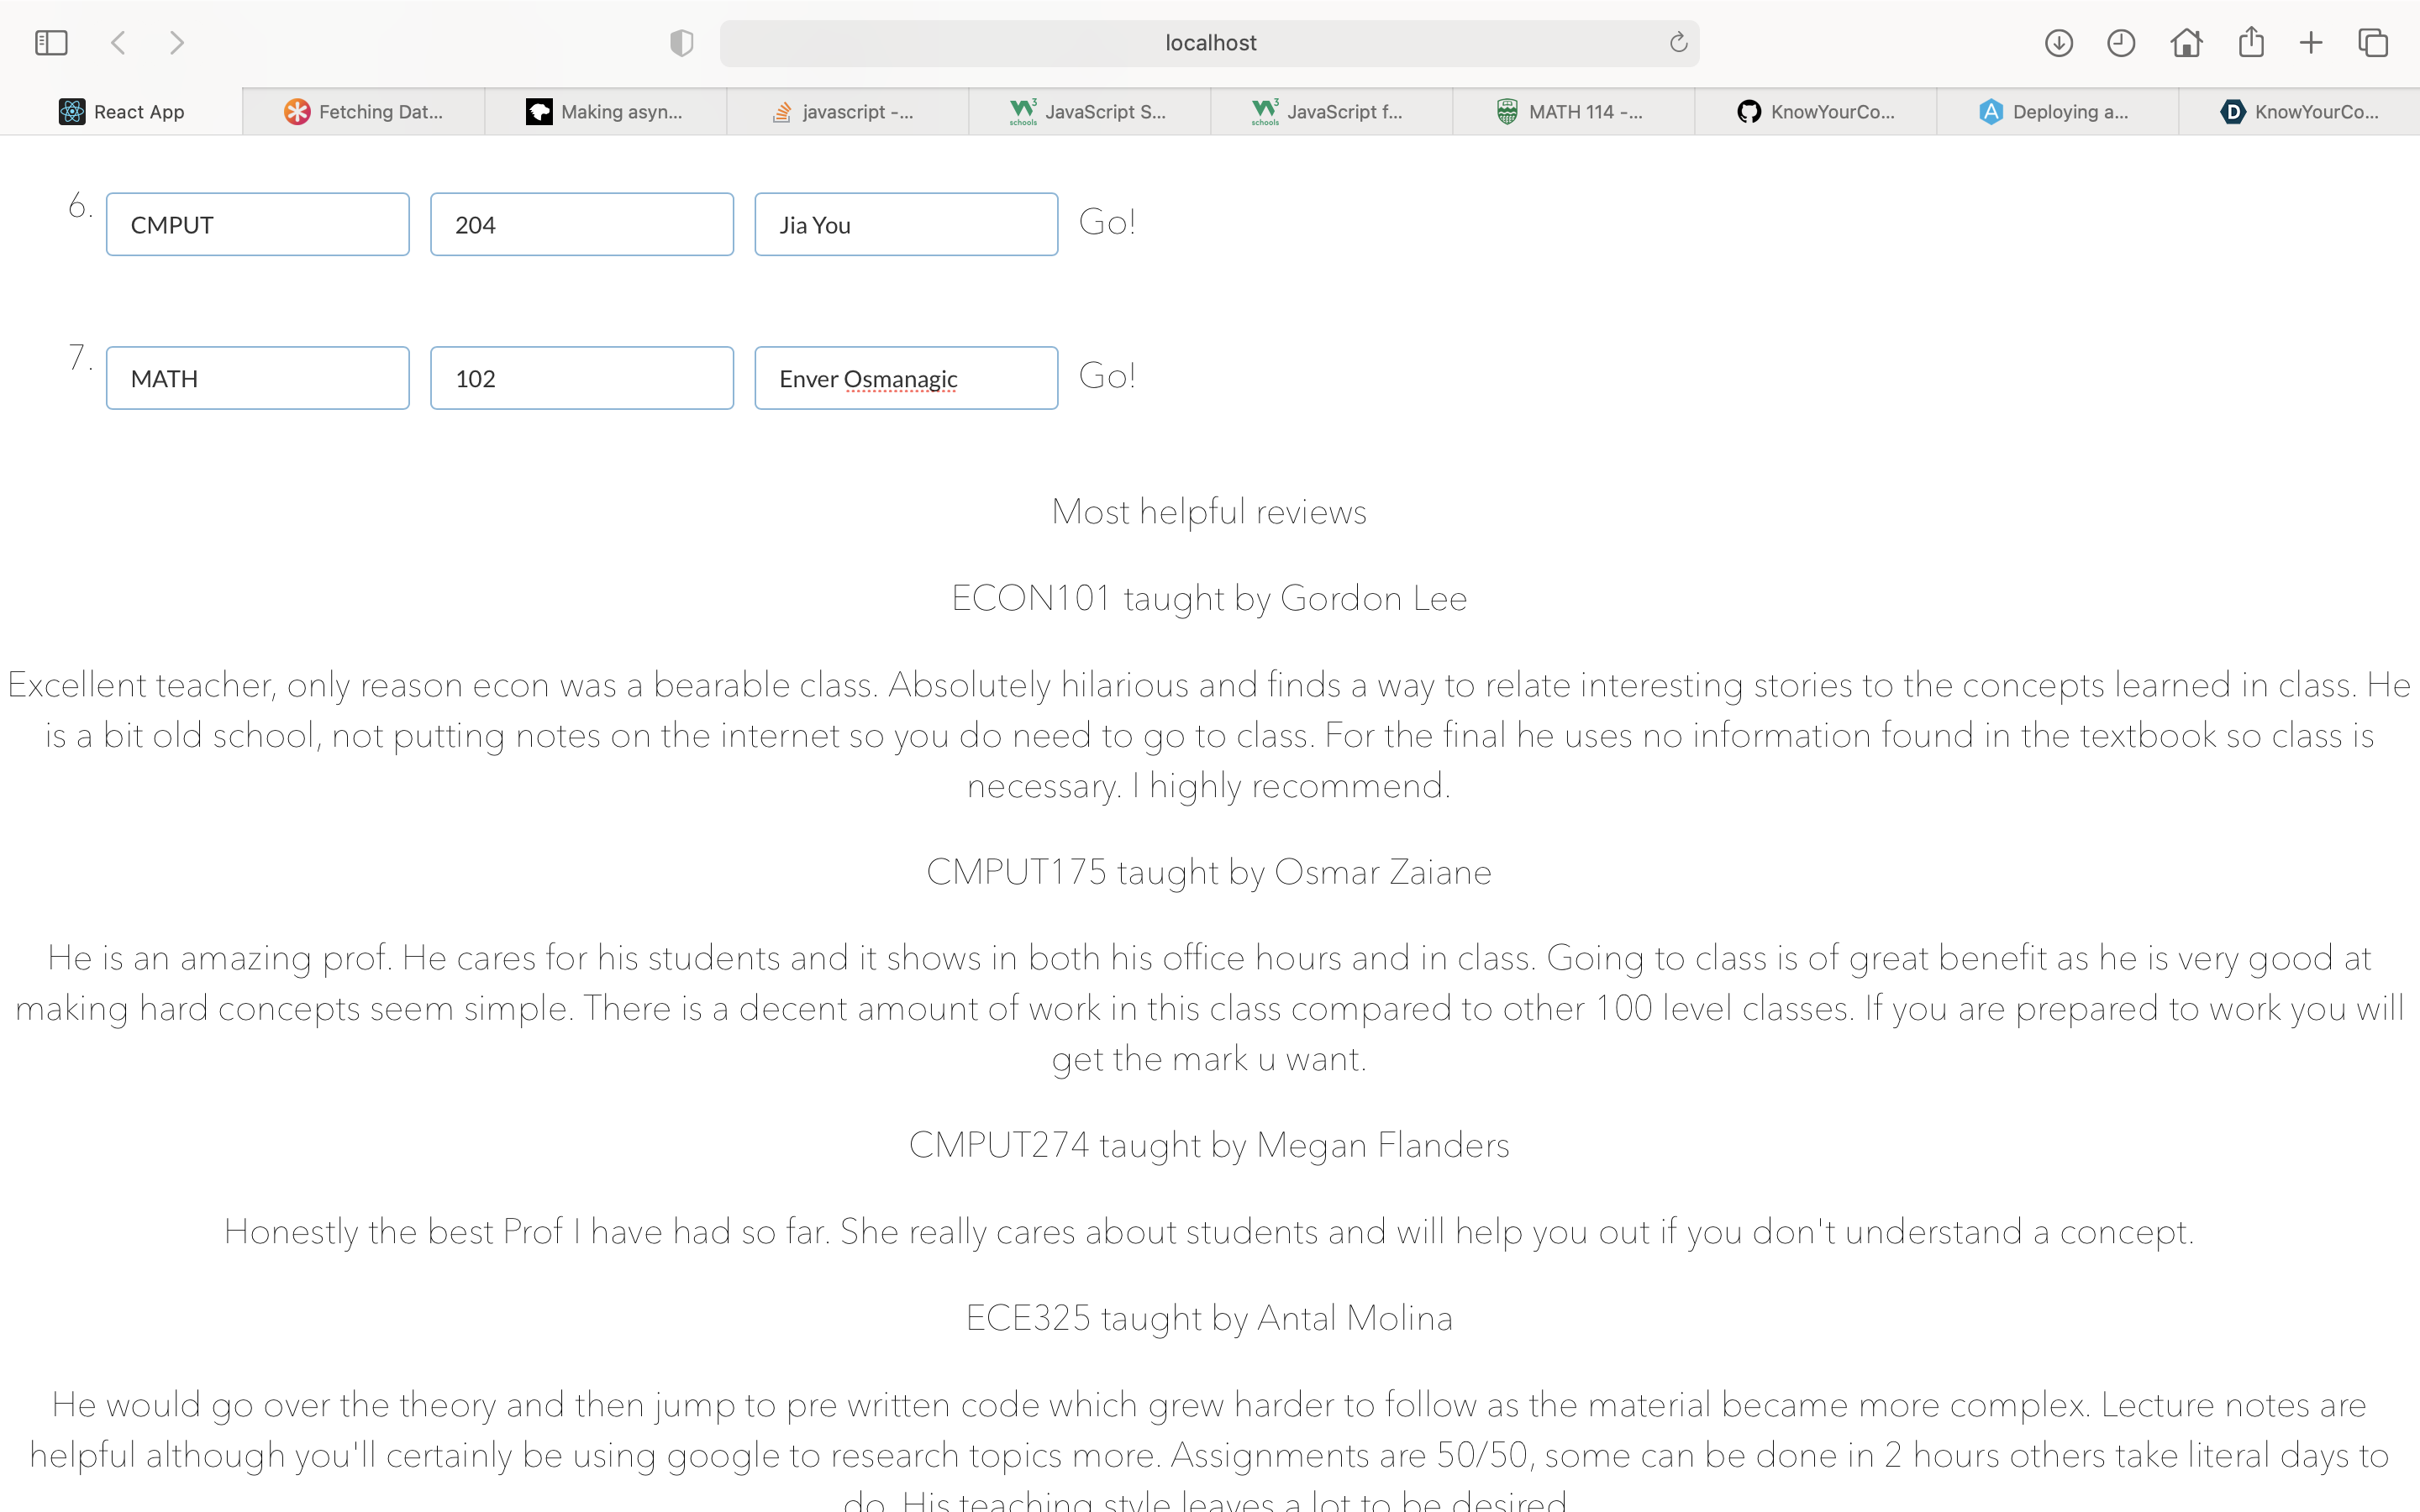
Task: Go to the home page icon
Action: click(2186, 43)
